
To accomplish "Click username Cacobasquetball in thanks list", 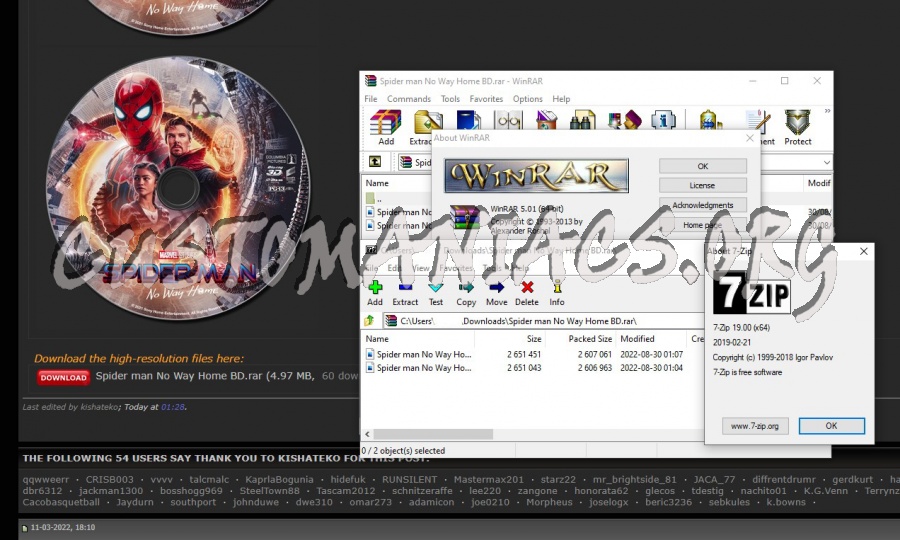I will coord(61,502).
